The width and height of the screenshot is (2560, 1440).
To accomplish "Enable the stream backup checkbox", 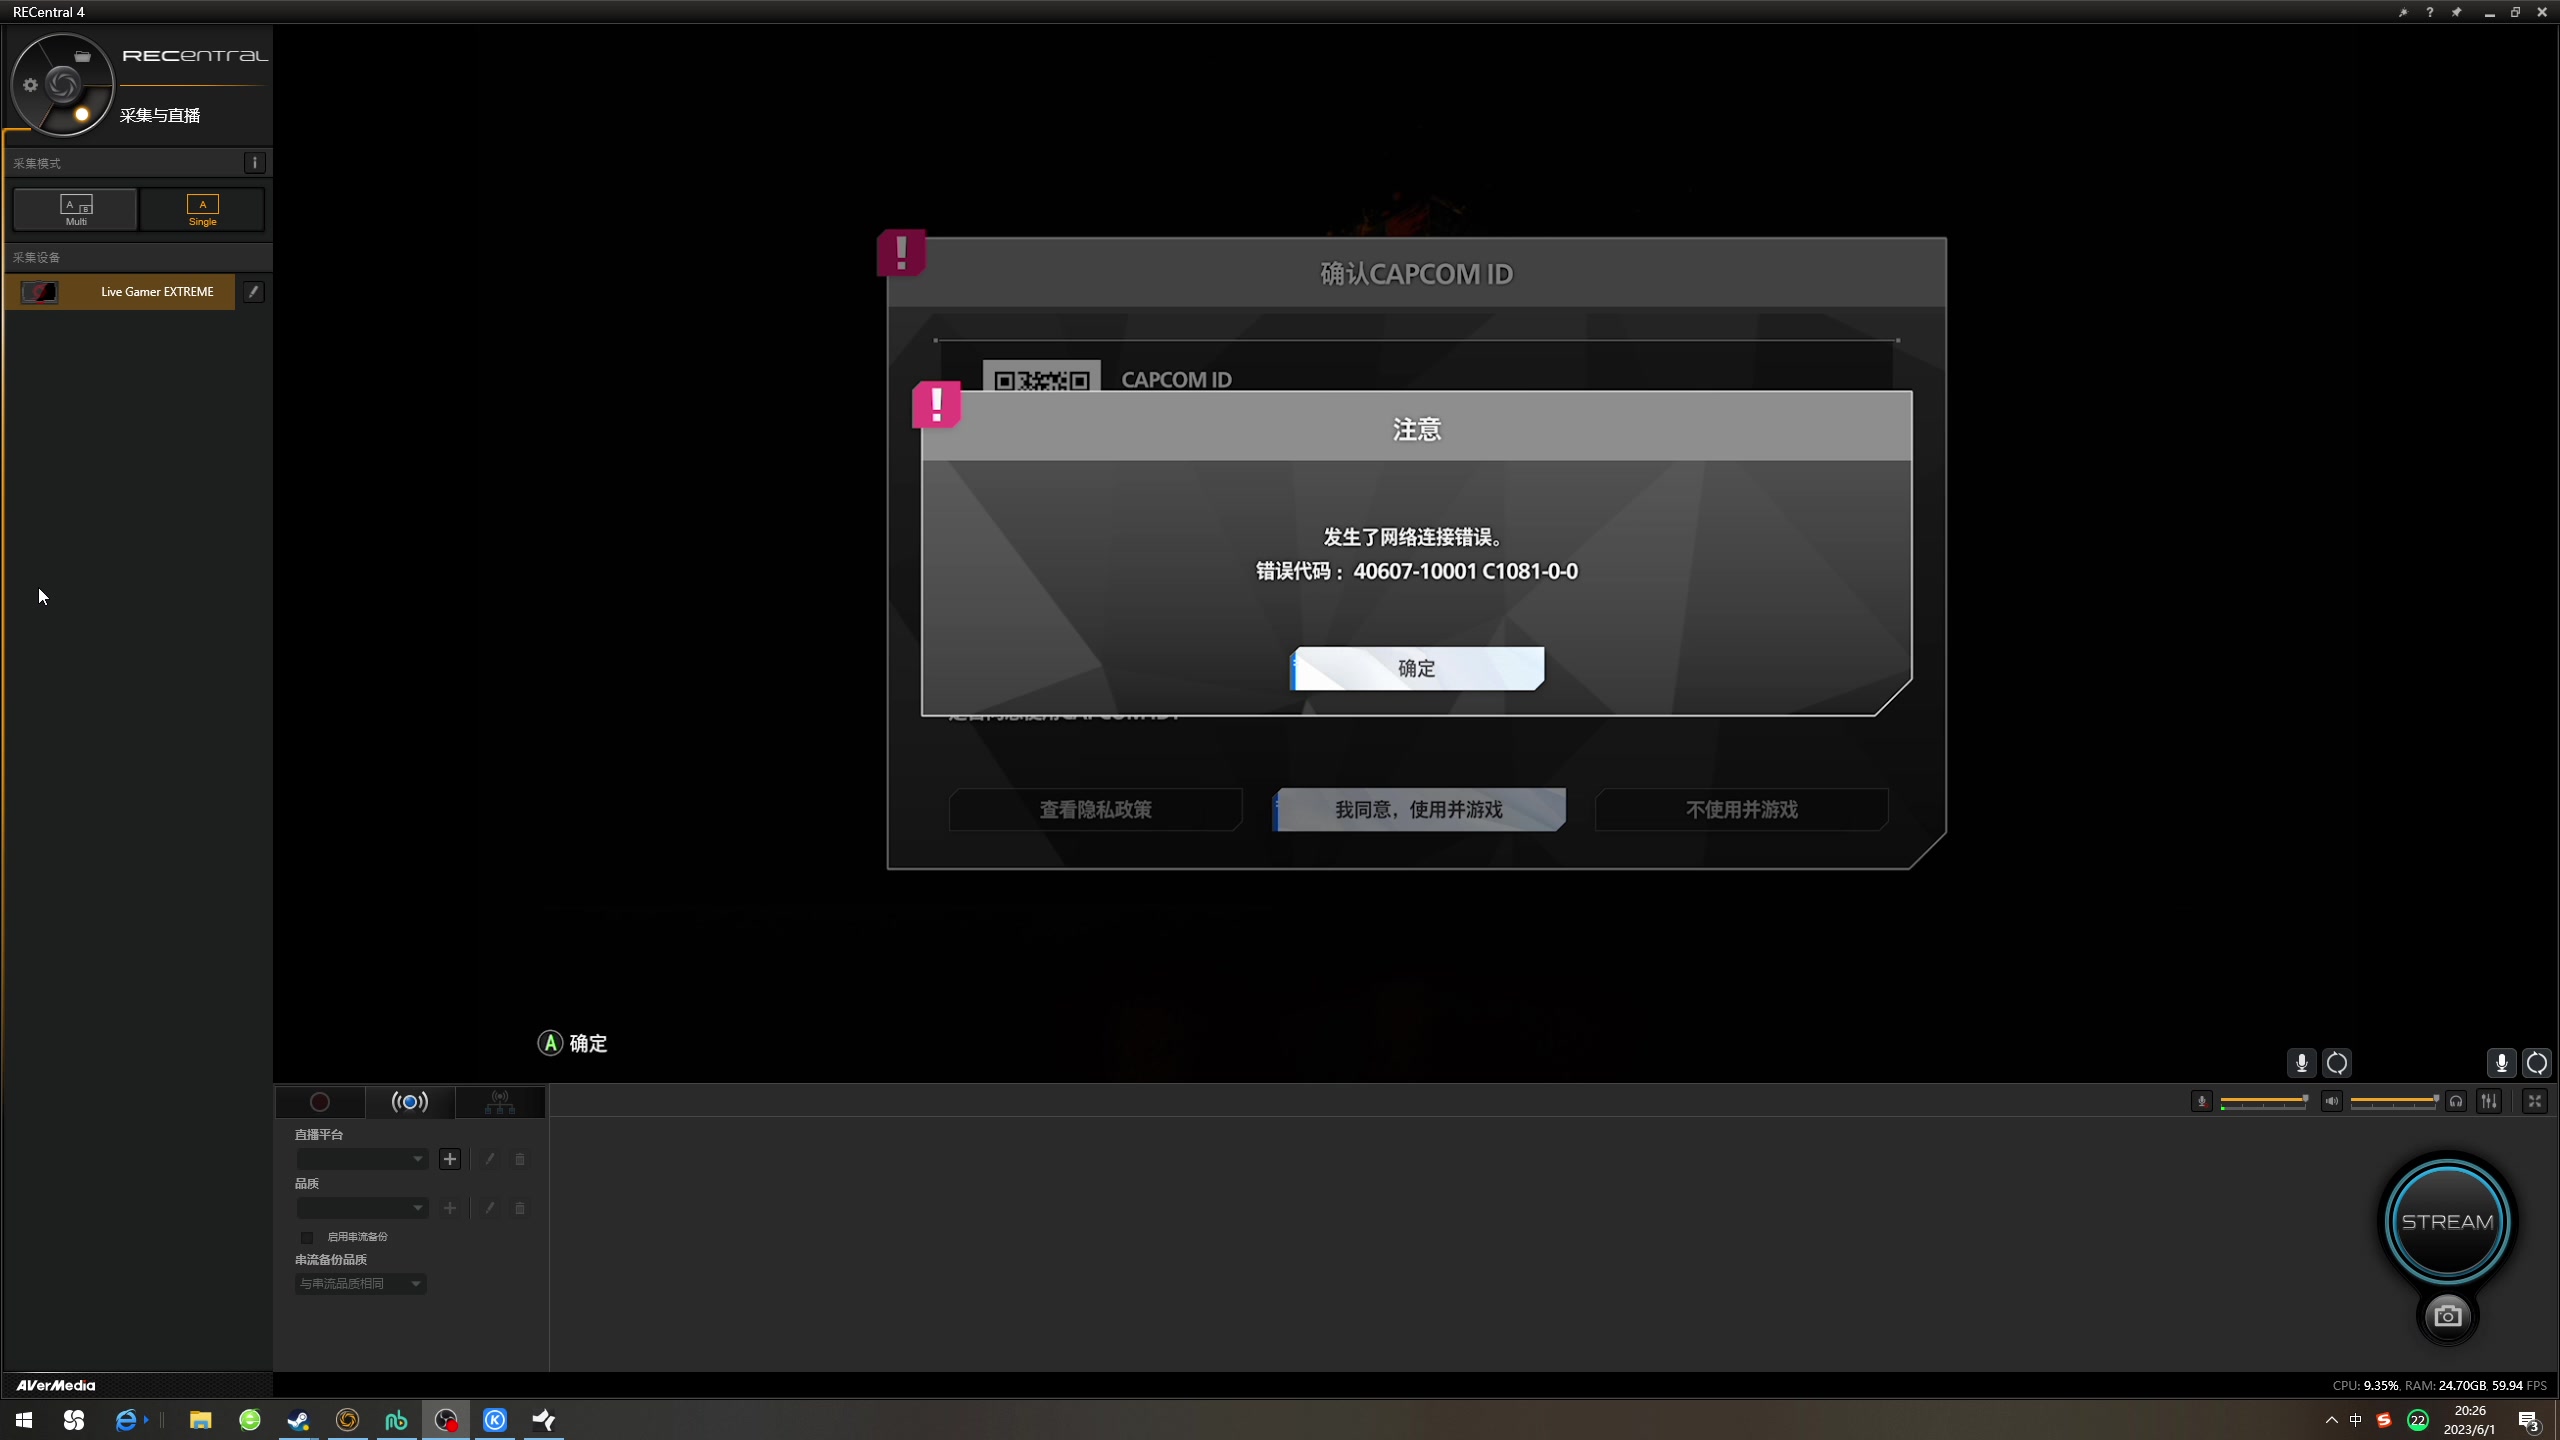I will 308,1237.
